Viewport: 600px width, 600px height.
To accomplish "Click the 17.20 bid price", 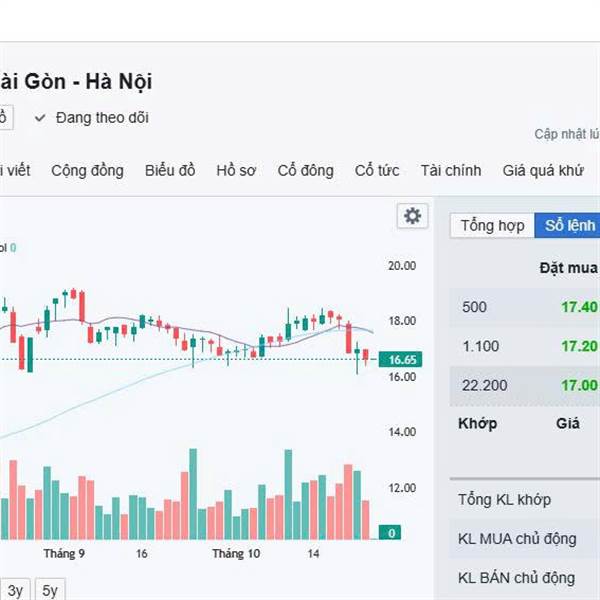I will (580, 346).
